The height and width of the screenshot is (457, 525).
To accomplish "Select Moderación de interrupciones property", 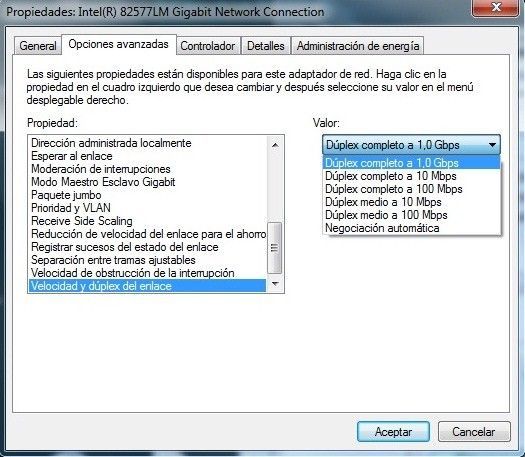I will [147, 169].
